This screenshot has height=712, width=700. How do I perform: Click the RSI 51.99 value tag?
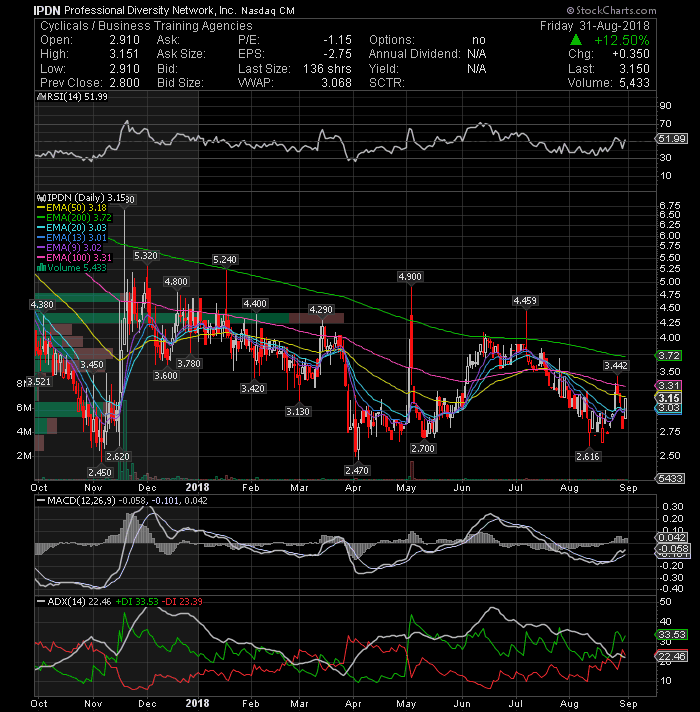[x=672, y=138]
